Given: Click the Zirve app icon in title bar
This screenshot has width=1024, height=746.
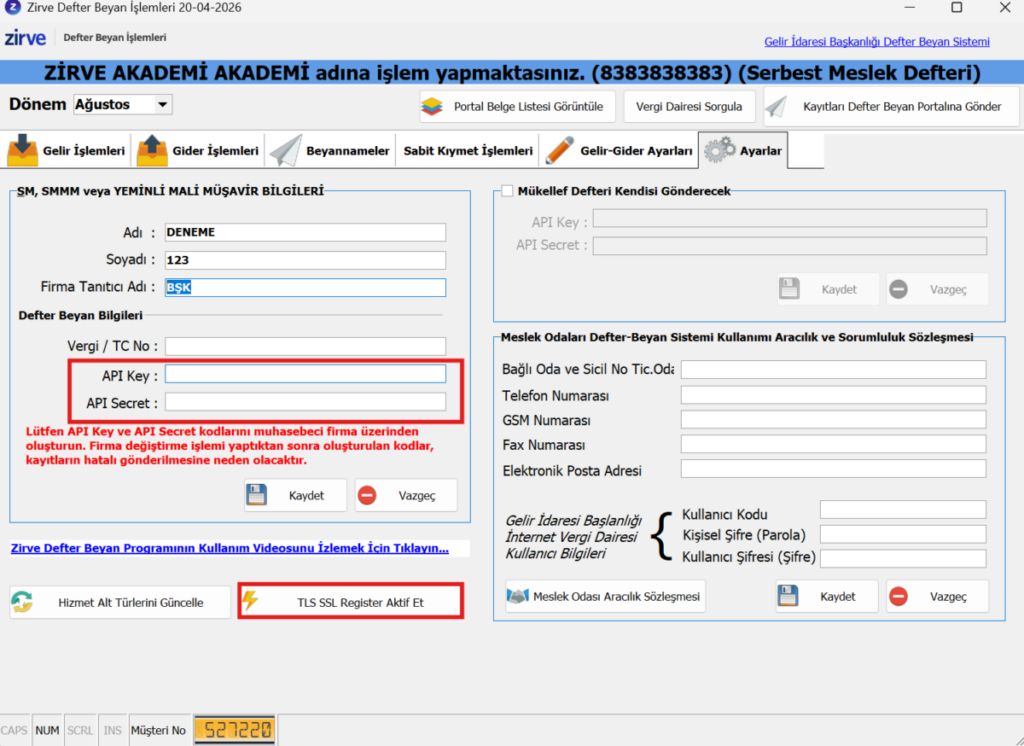Looking at the screenshot, I should (12, 8).
